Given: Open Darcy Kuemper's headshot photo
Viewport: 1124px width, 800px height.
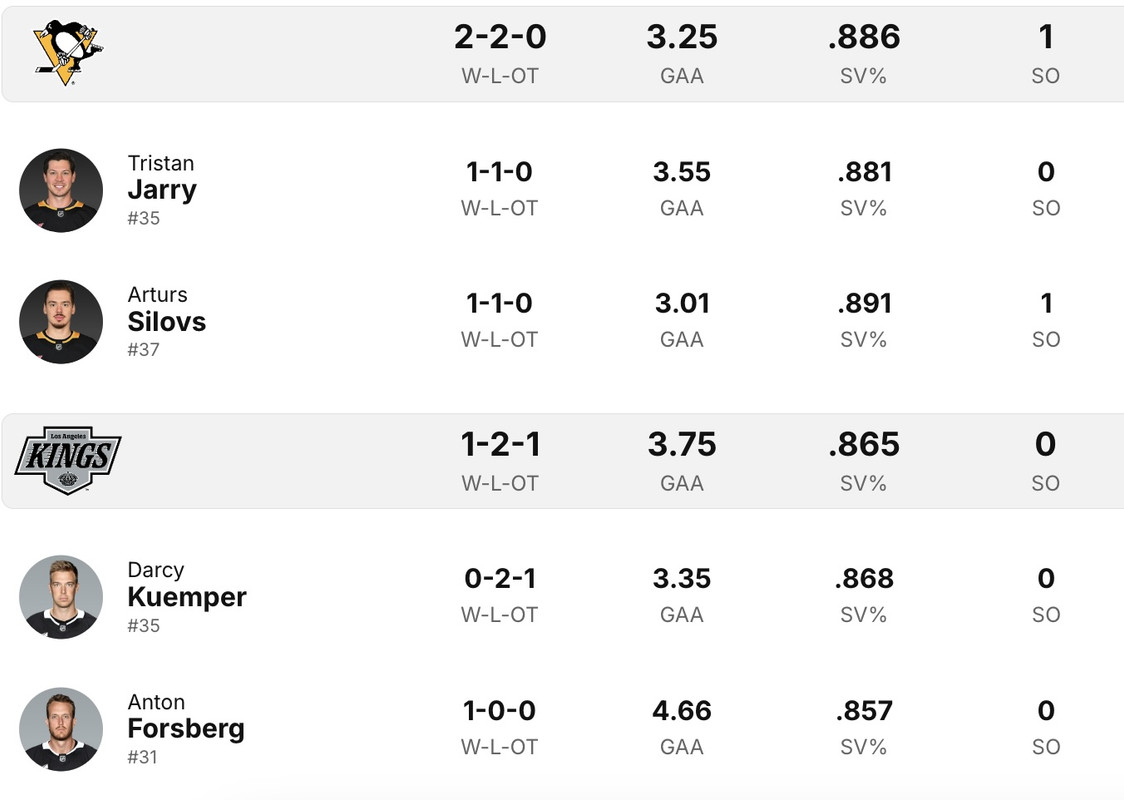Looking at the screenshot, I should point(61,597).
